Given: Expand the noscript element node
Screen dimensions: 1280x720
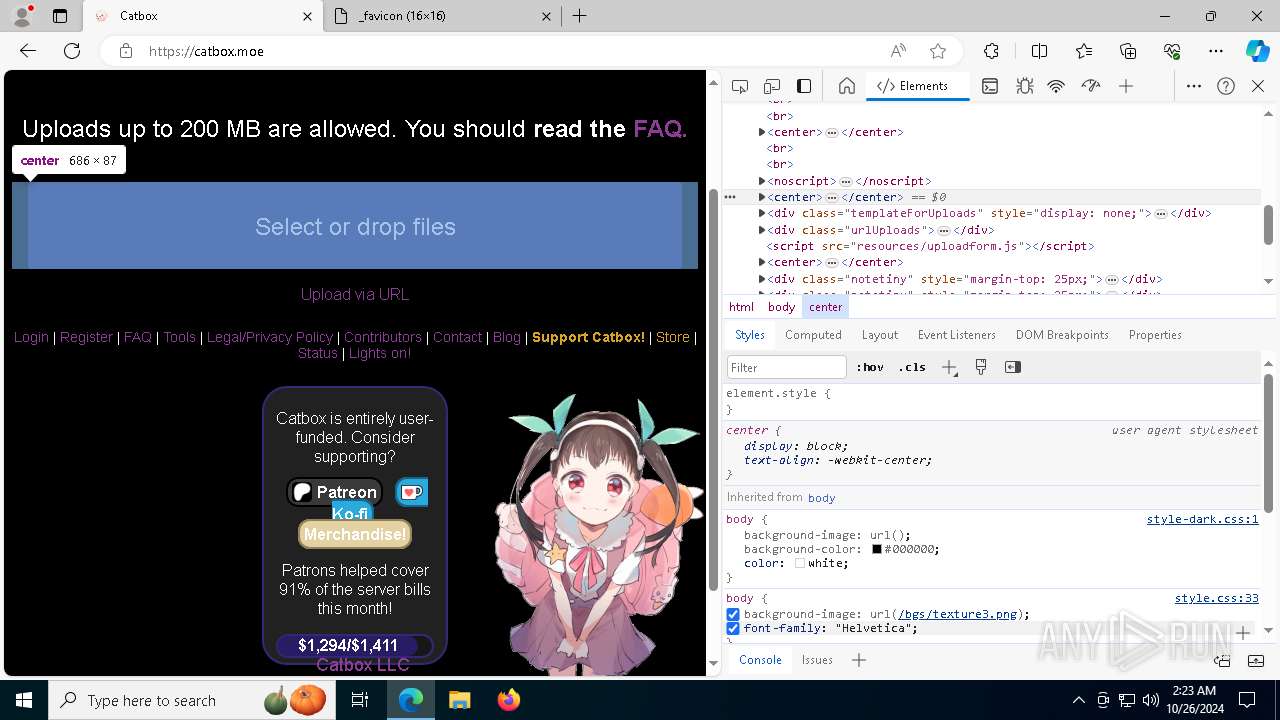Looking at the screenshot, I should [x=762, y=181].
